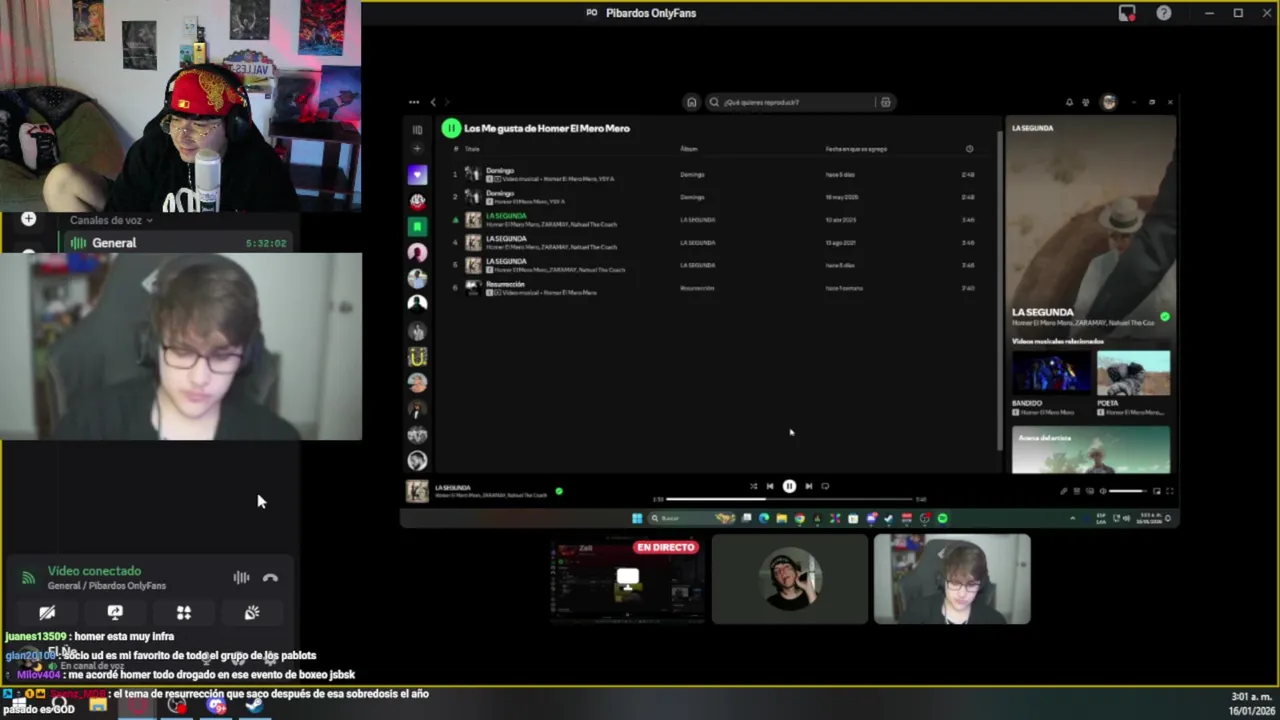The height and width of the screenshot is (720, 1280).
Task: Open Spotify profile avatar menu
Action: click(1108, 102)
